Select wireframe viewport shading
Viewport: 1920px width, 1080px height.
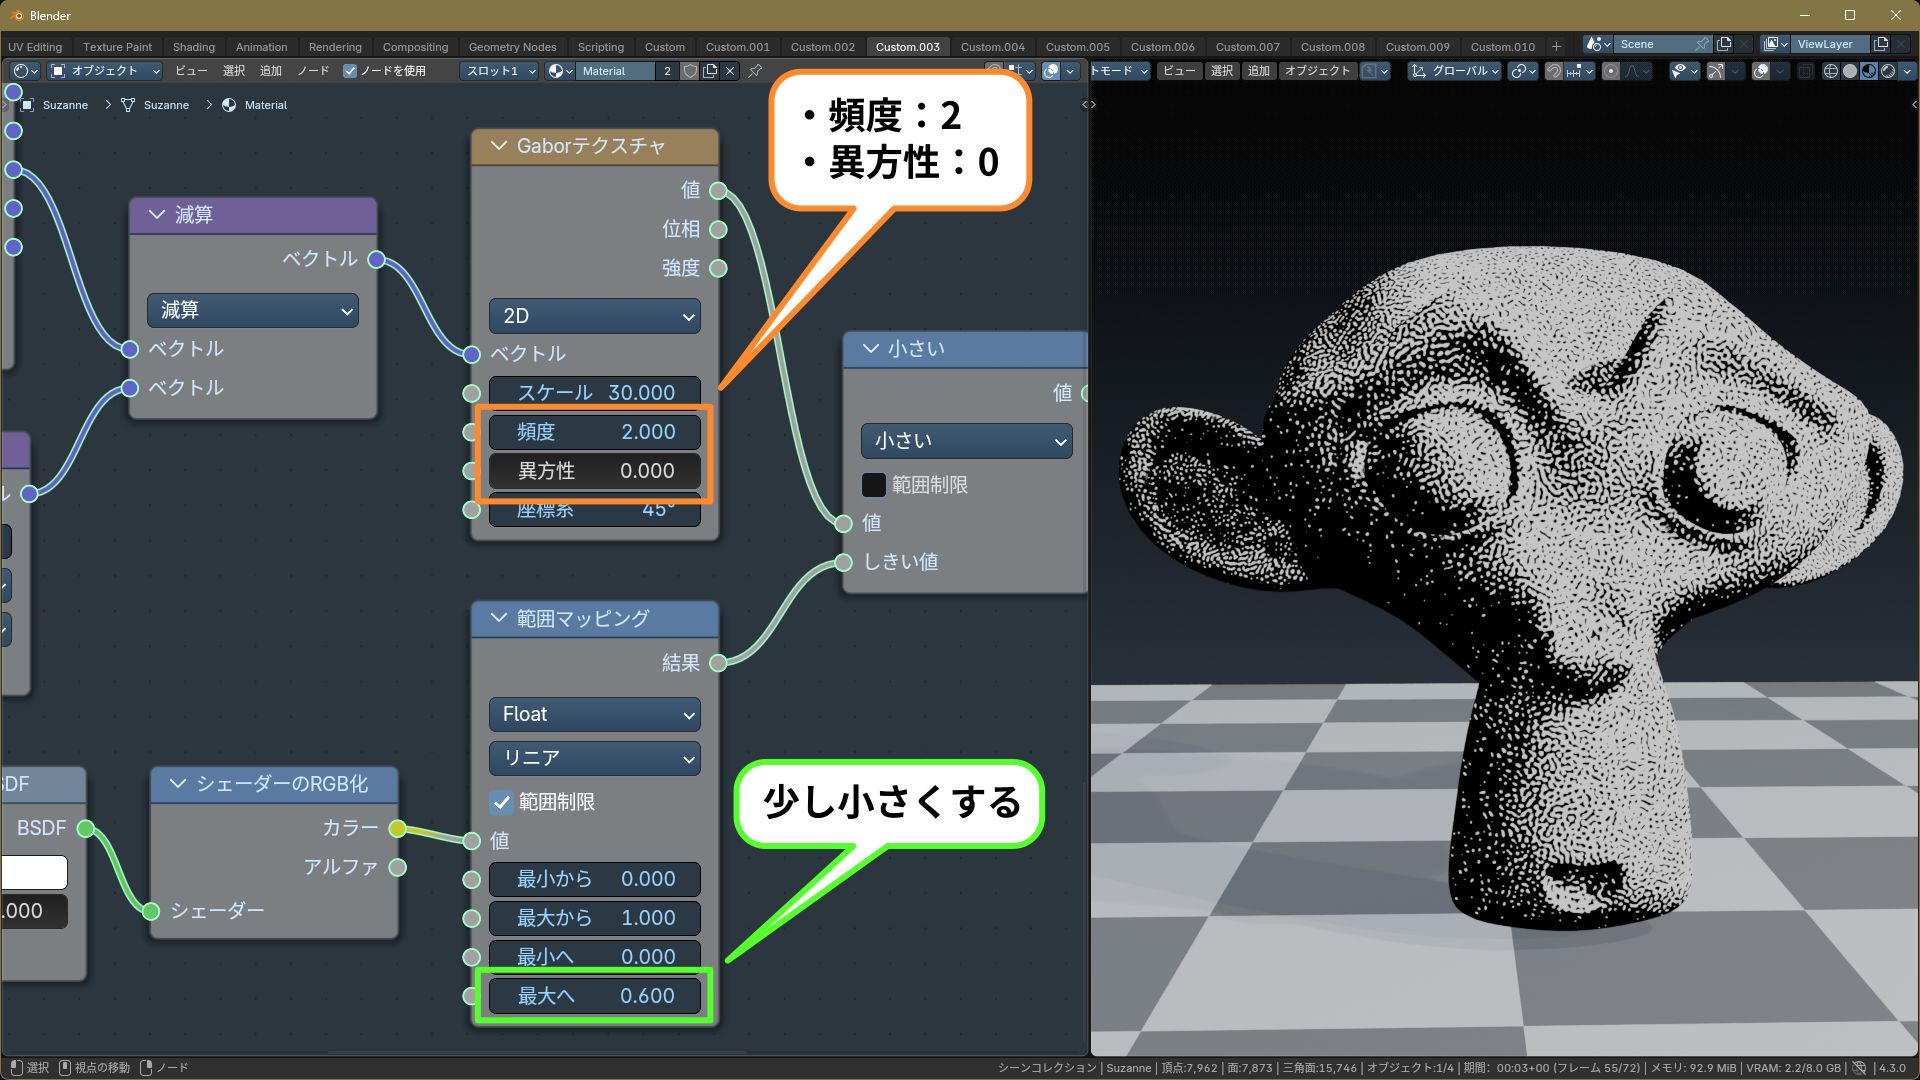pyautogui.click(x=1831, y=71)
